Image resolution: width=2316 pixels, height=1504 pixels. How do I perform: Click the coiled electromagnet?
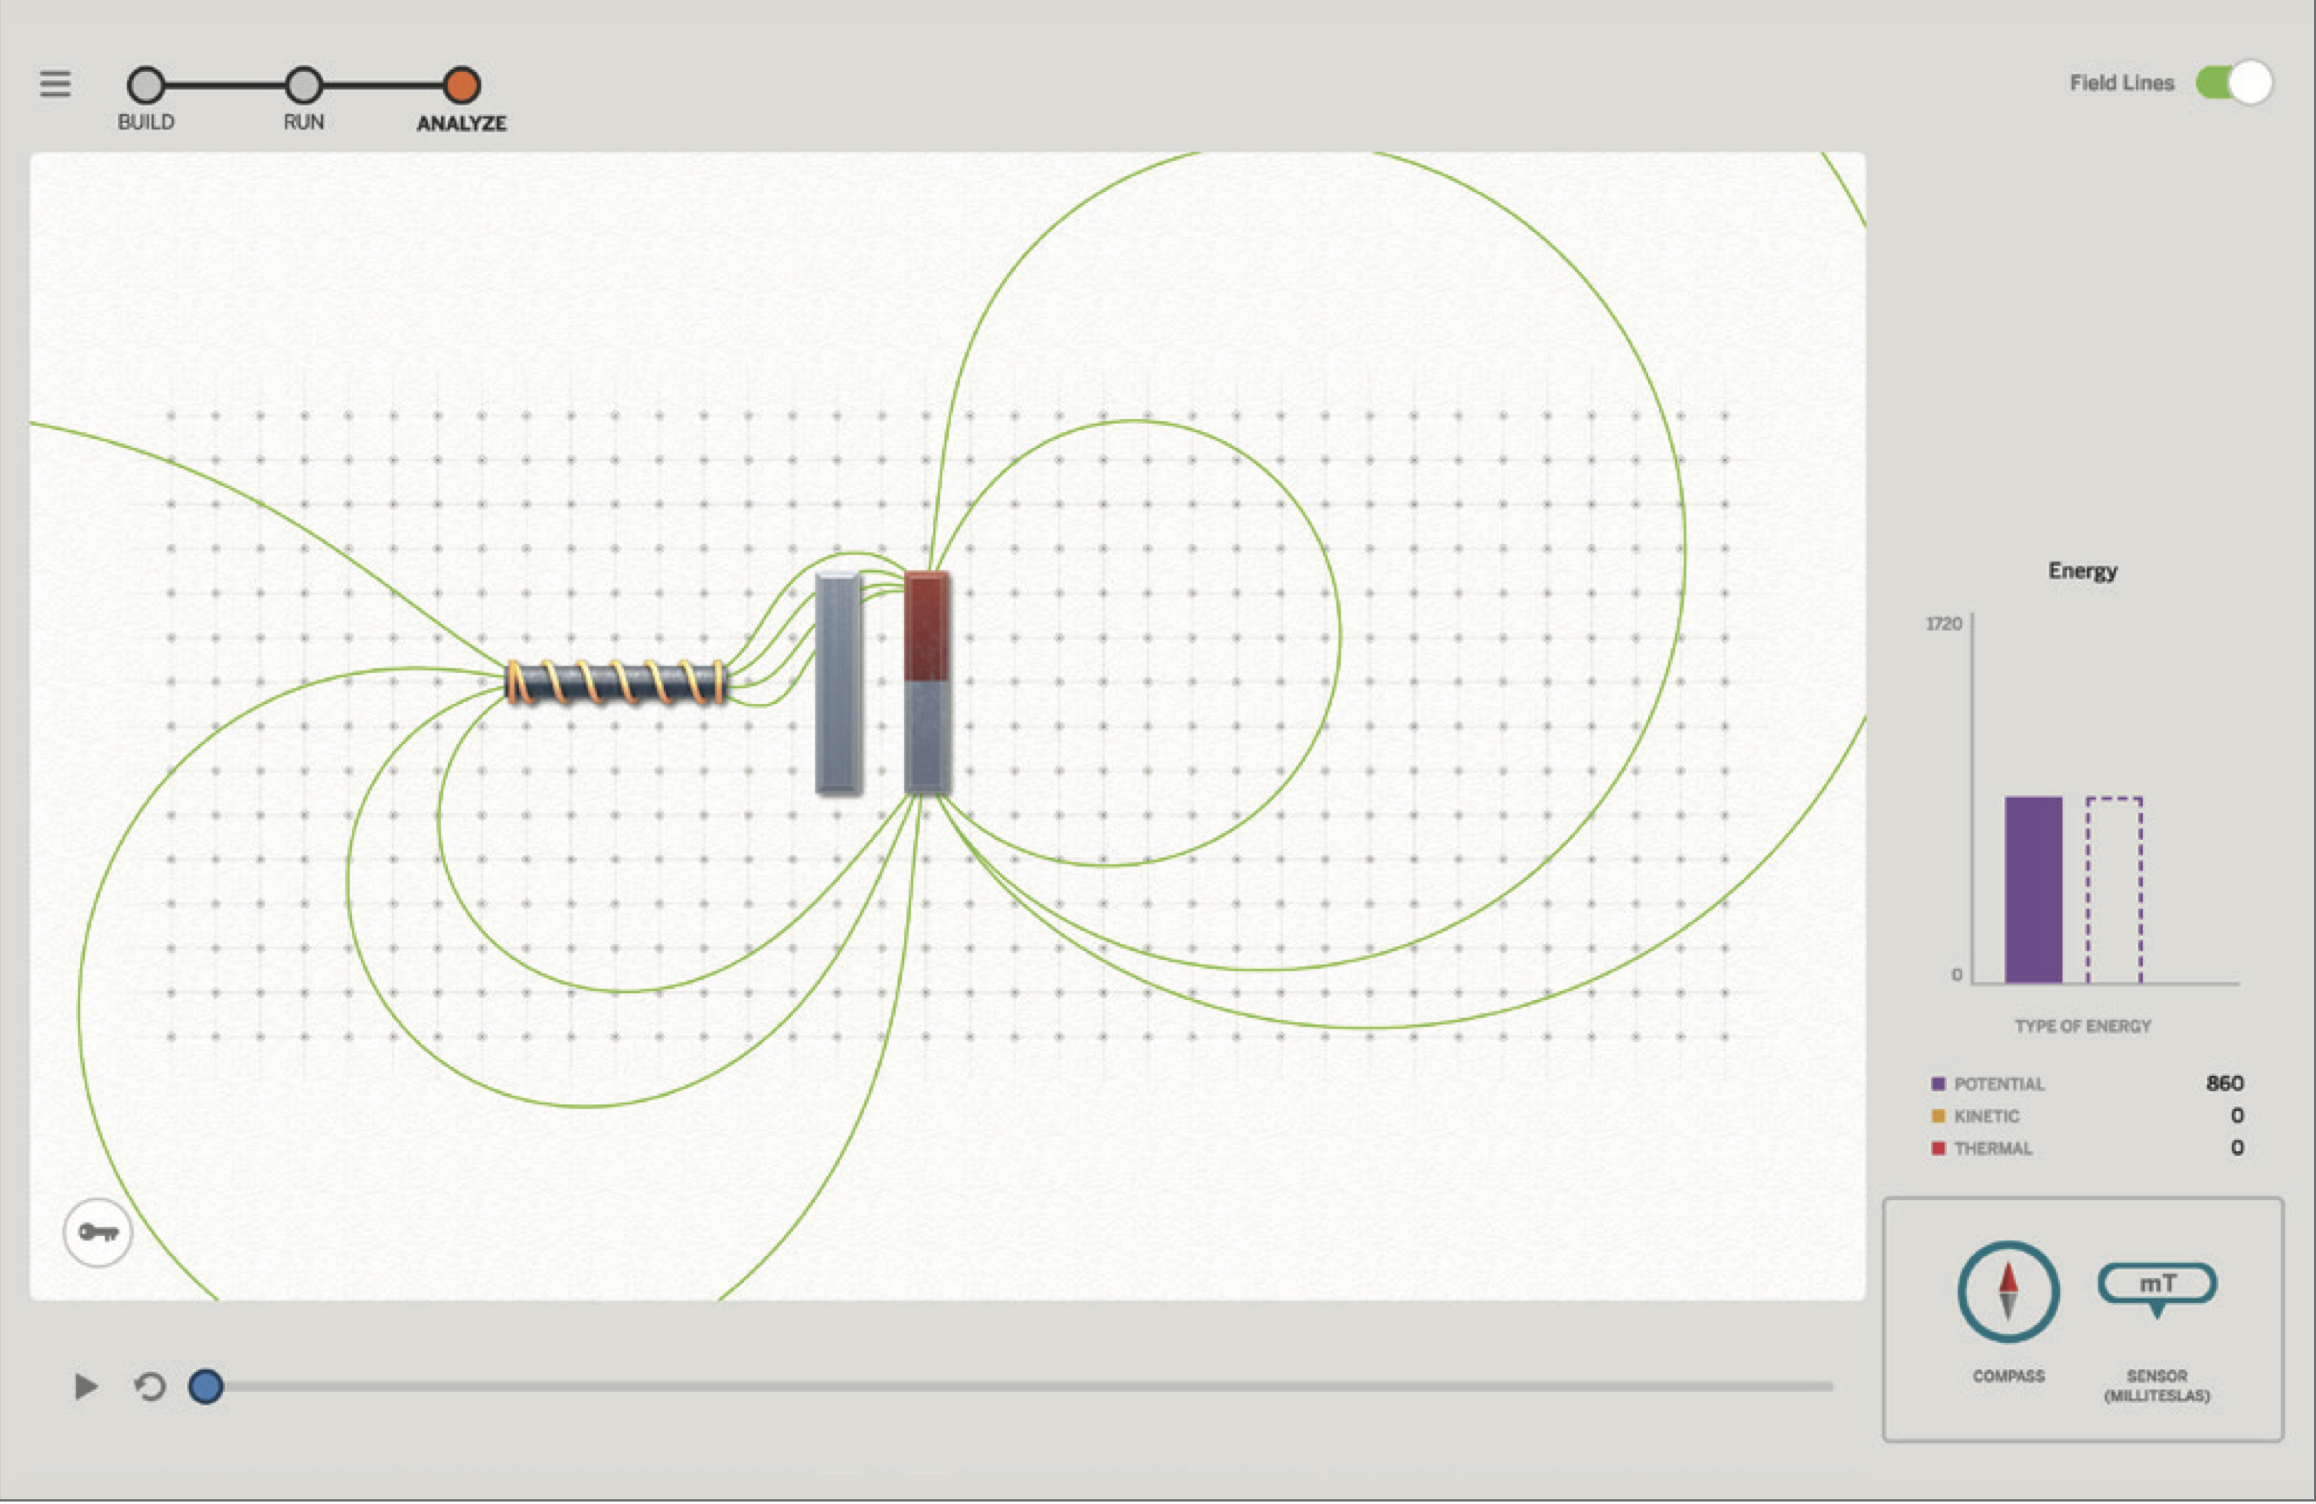[x=616, y=683]
